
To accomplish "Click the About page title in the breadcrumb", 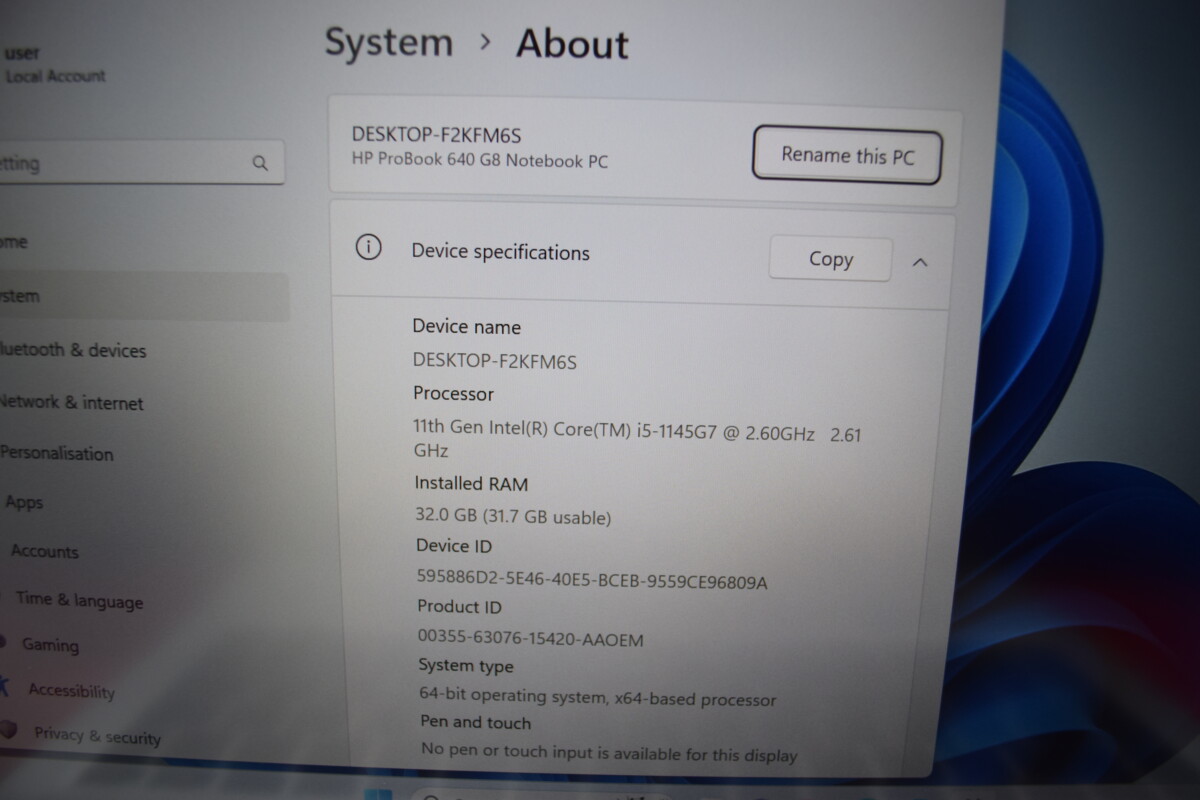I will [x=572, y=44].
